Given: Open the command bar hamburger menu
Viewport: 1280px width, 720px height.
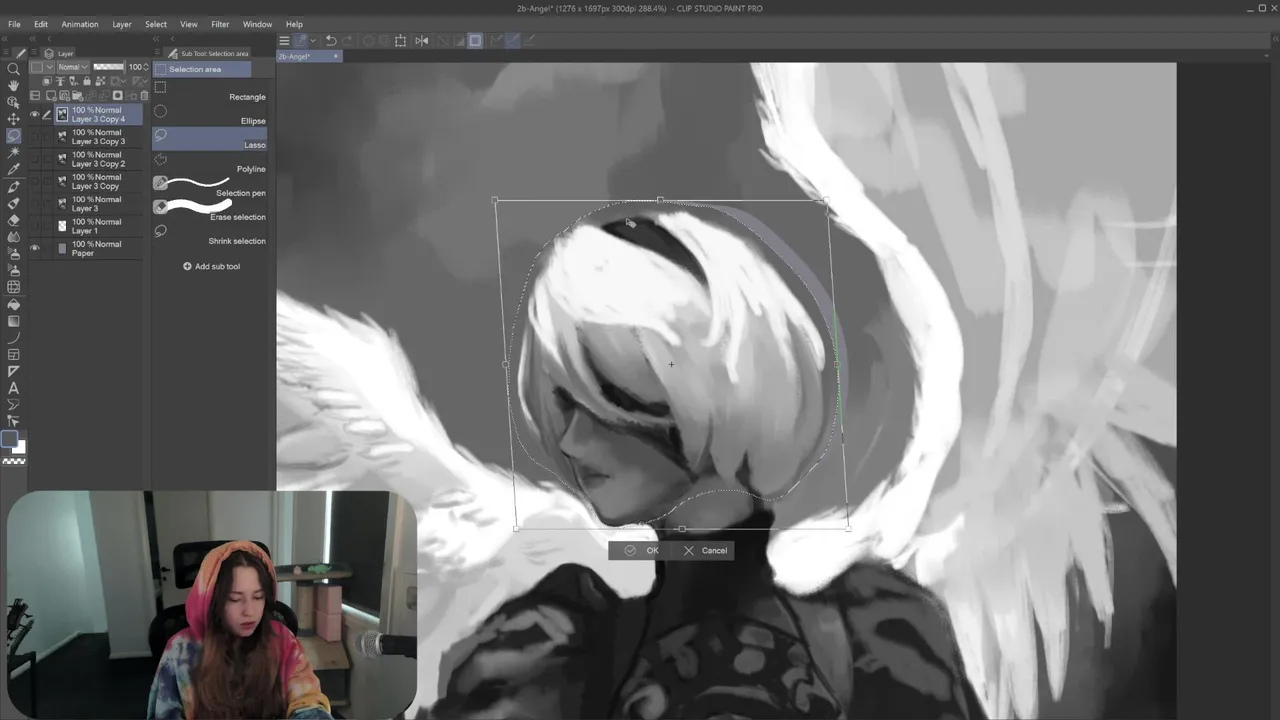Looking at the screenshot, I should coord(284,41).
